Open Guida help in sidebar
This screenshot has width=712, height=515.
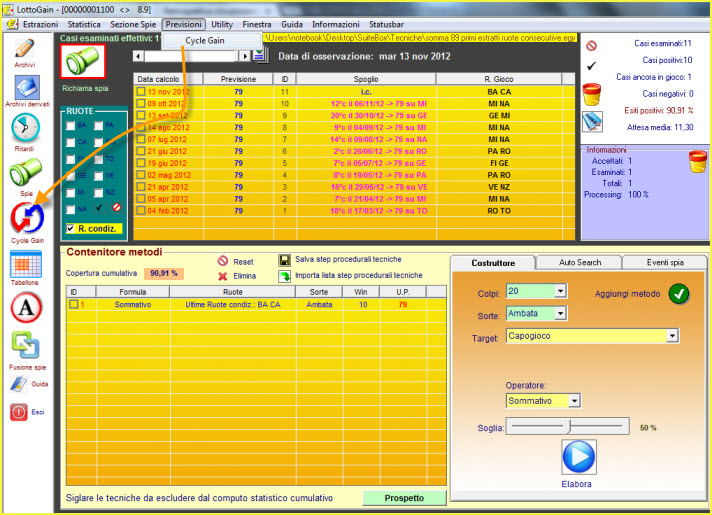pos(19,384)
